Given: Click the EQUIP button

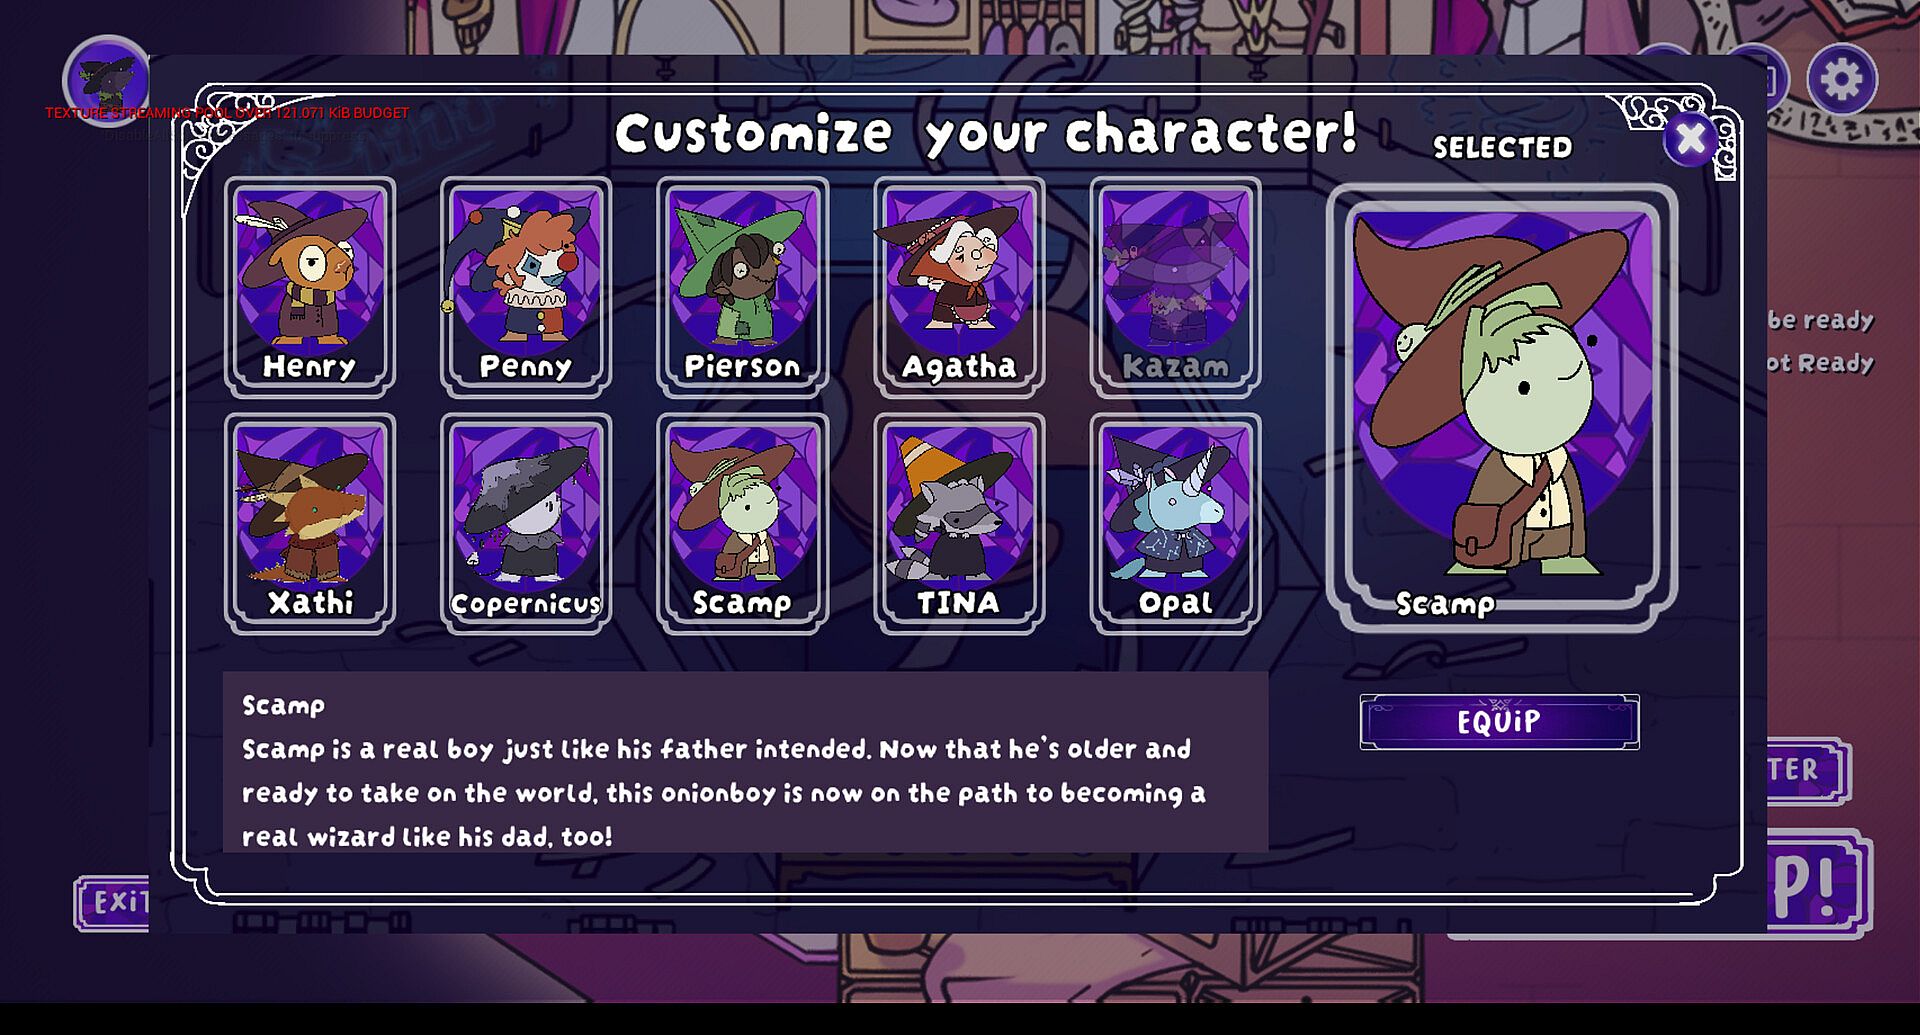Looking at the screenshot, I should pyautogui.click(x=1499, y=721).
